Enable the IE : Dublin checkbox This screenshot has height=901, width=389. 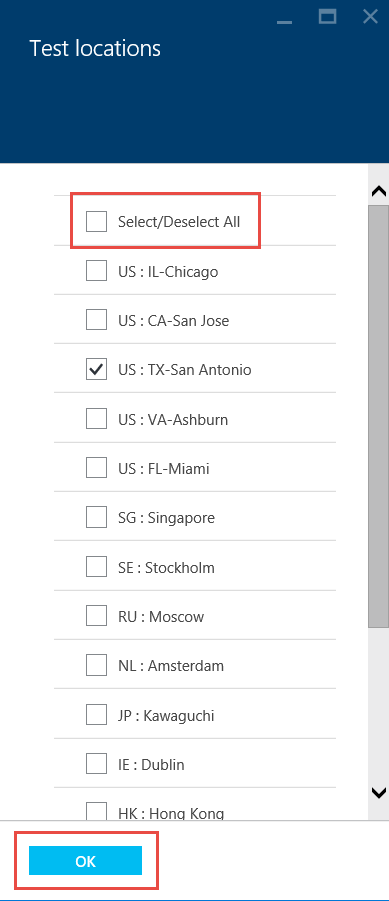click(97, 764)
